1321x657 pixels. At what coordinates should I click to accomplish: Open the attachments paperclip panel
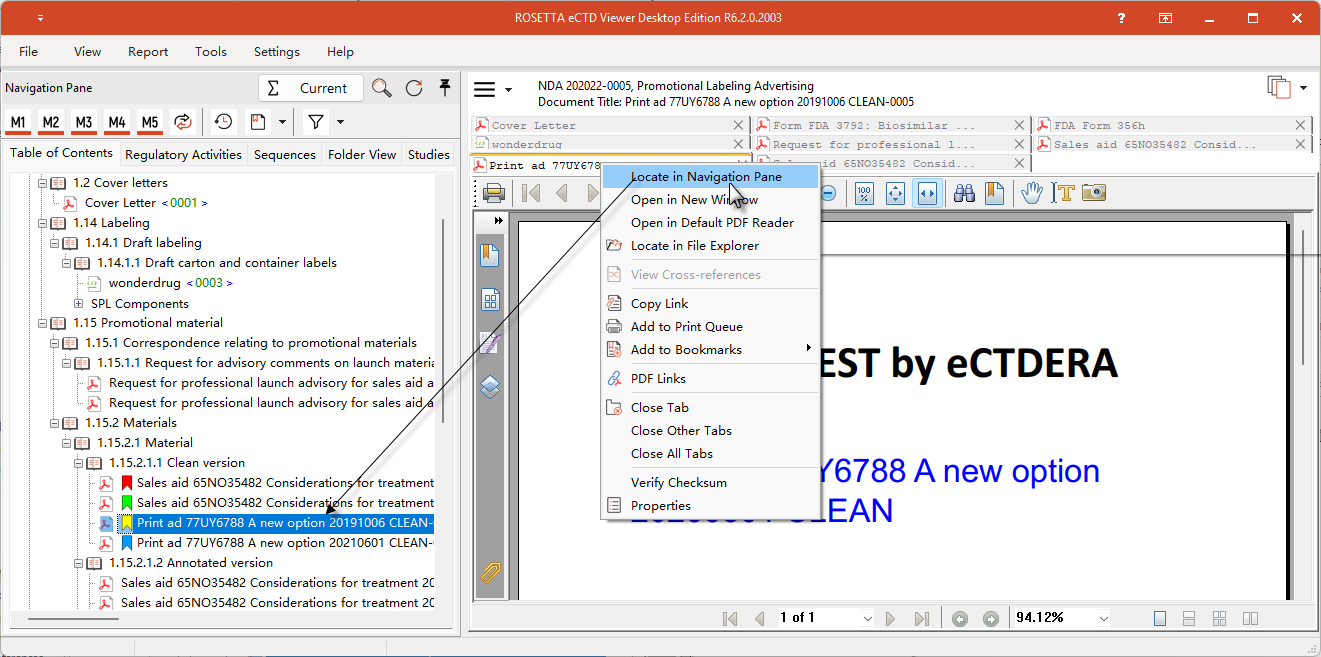tap(490, 573)
